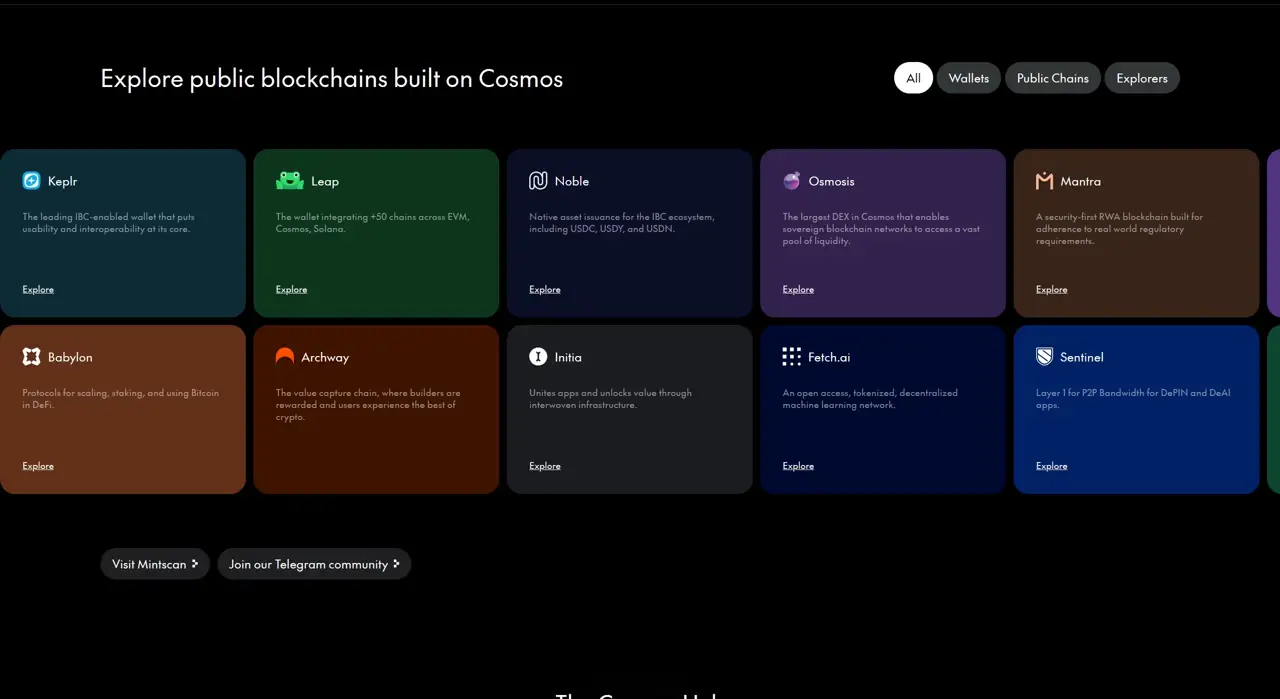Click the Babylon logo icon

coord(31,357)
